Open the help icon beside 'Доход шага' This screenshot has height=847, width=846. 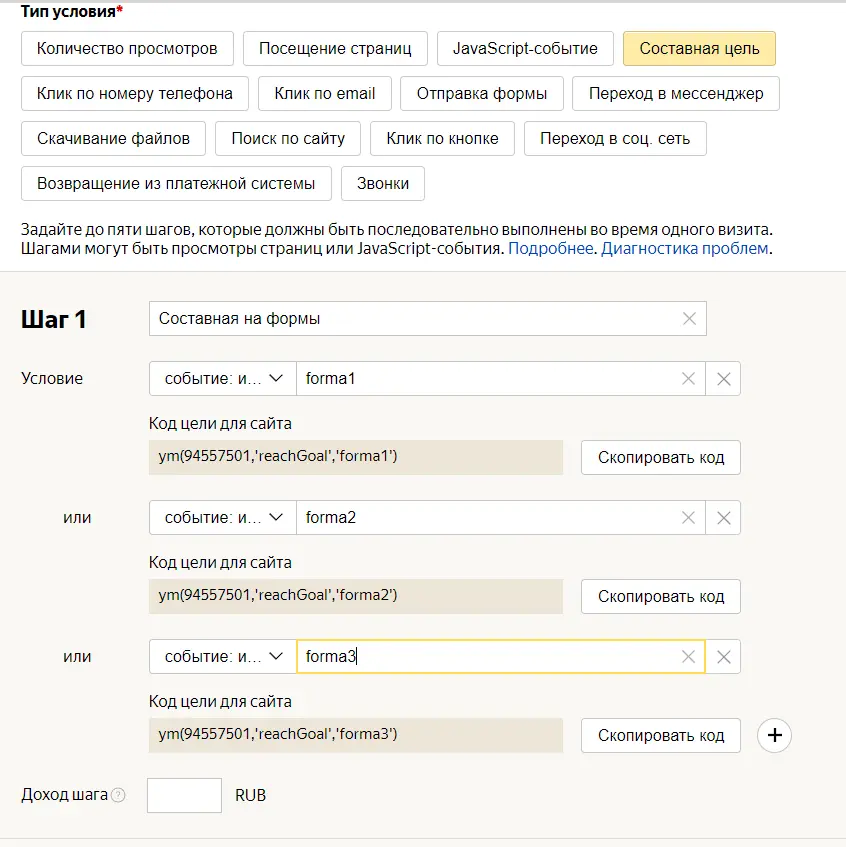click(118, 795)
